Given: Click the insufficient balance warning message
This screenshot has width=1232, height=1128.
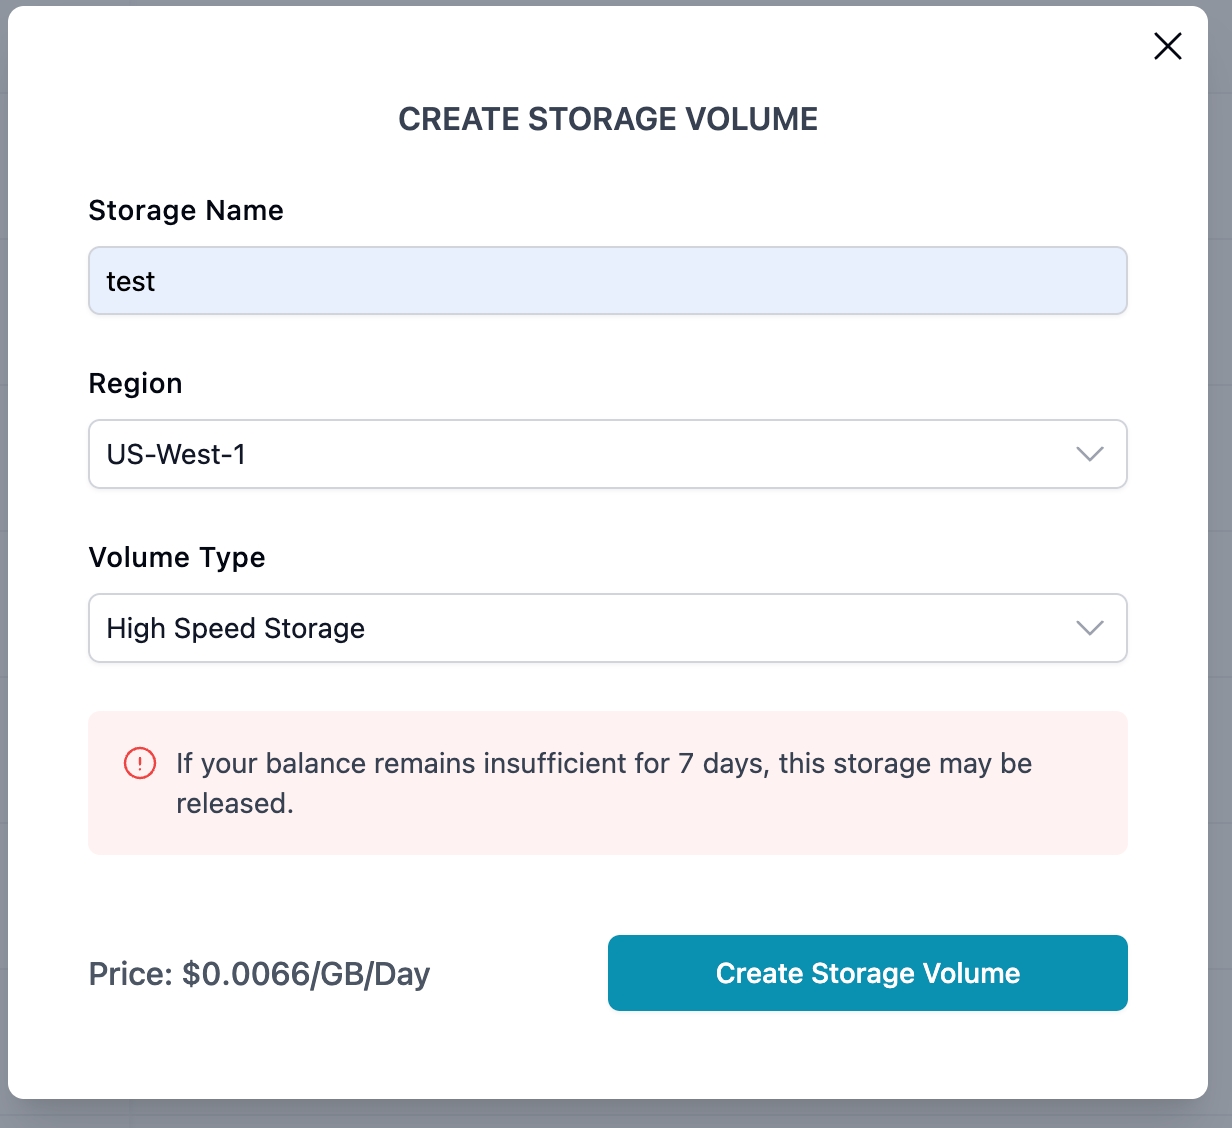Looking at the screenshot, I should (x=604, y=764).
